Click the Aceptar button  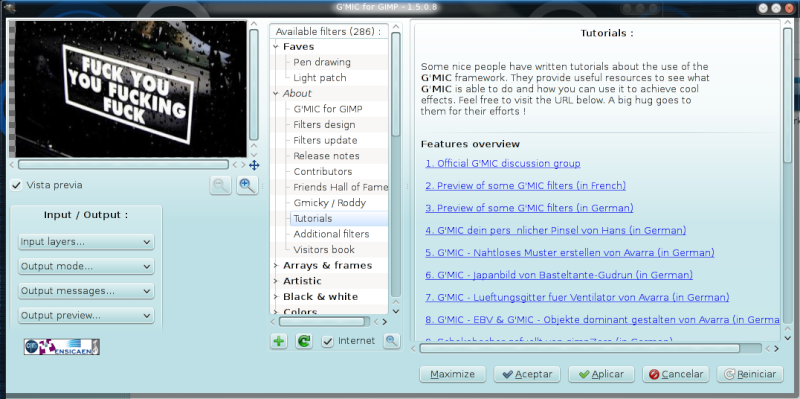point(527,374)
